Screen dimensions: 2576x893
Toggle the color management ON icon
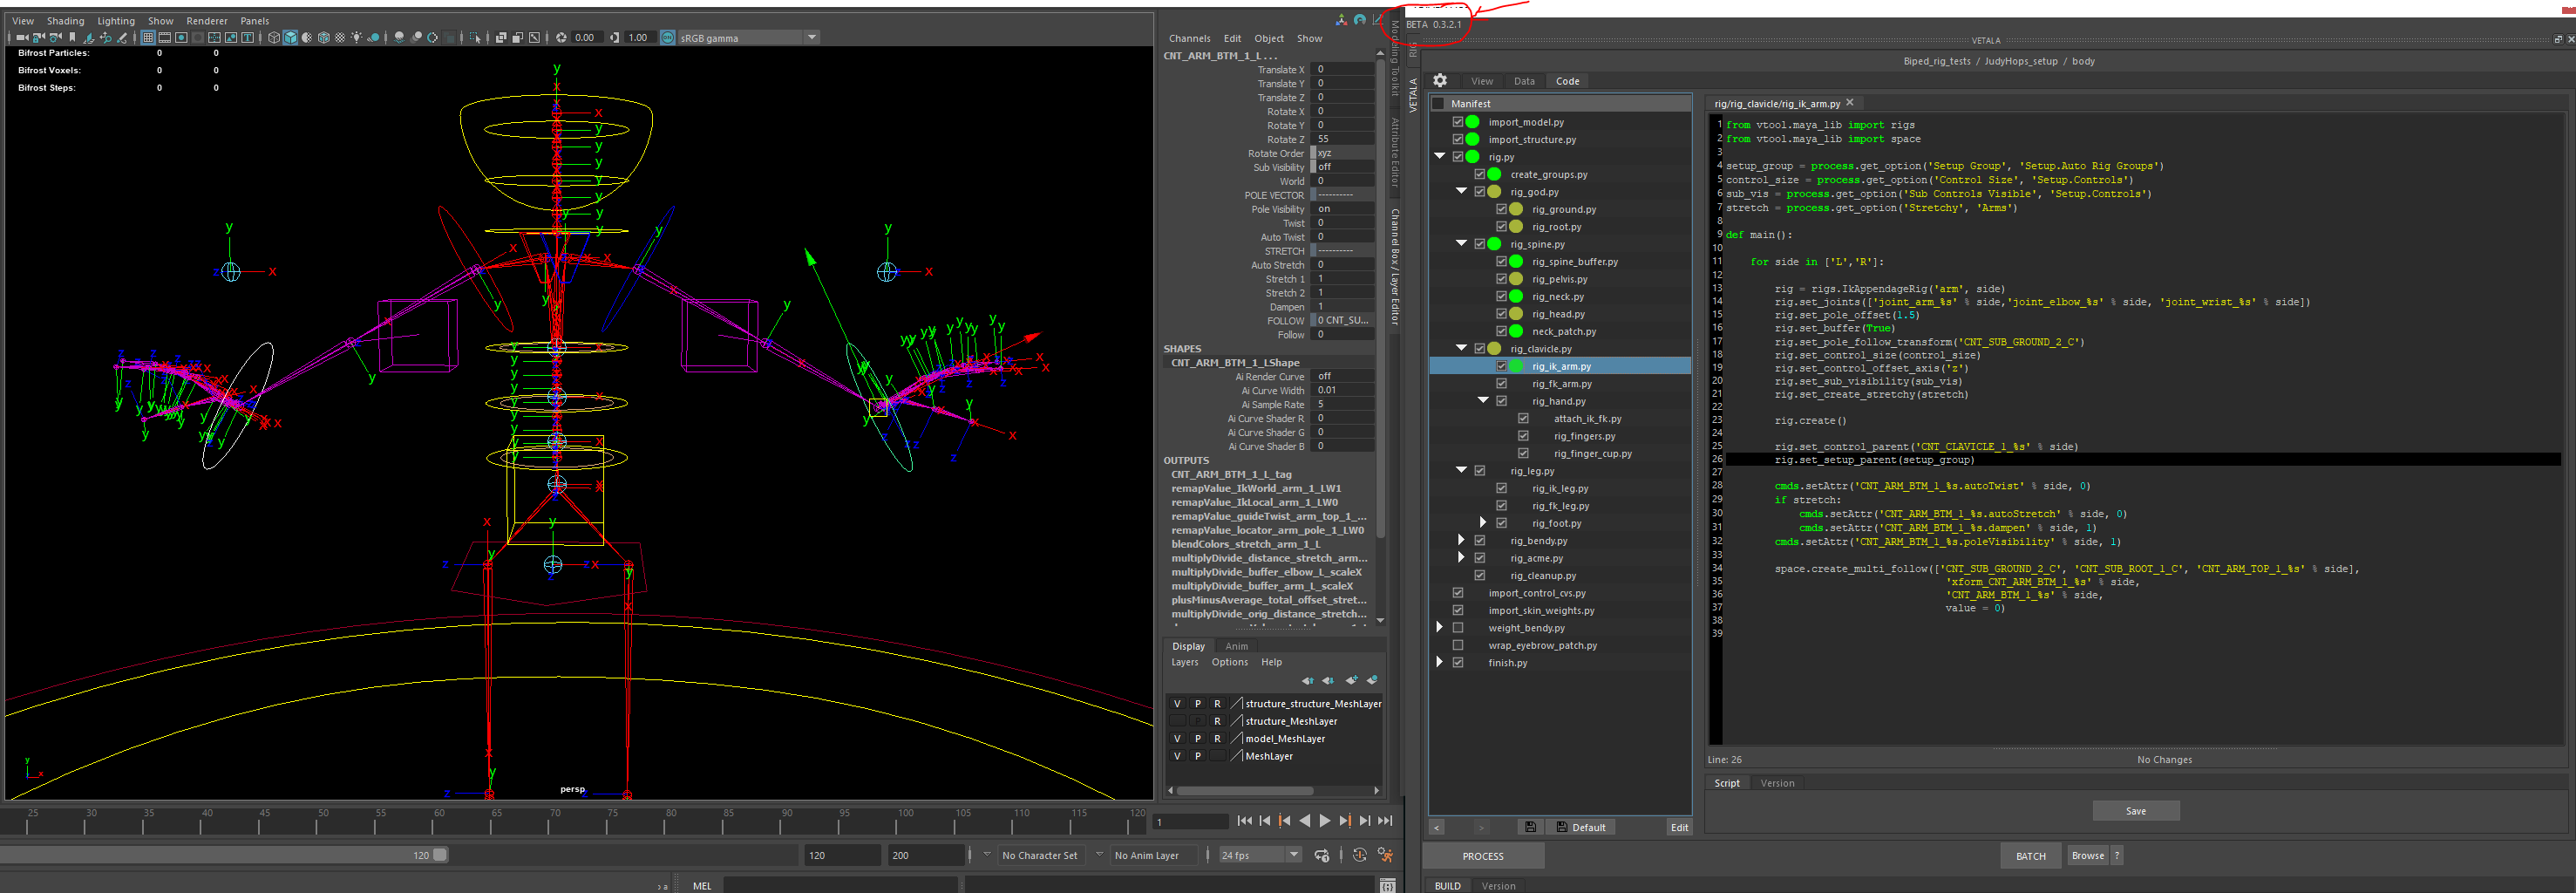tap(668, 38)
